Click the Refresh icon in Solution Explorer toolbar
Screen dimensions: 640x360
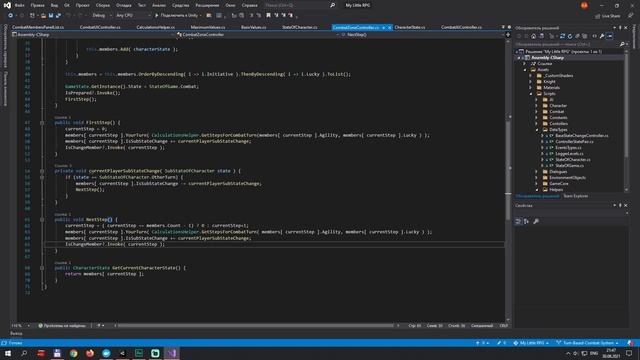click(x=570, y=36)
